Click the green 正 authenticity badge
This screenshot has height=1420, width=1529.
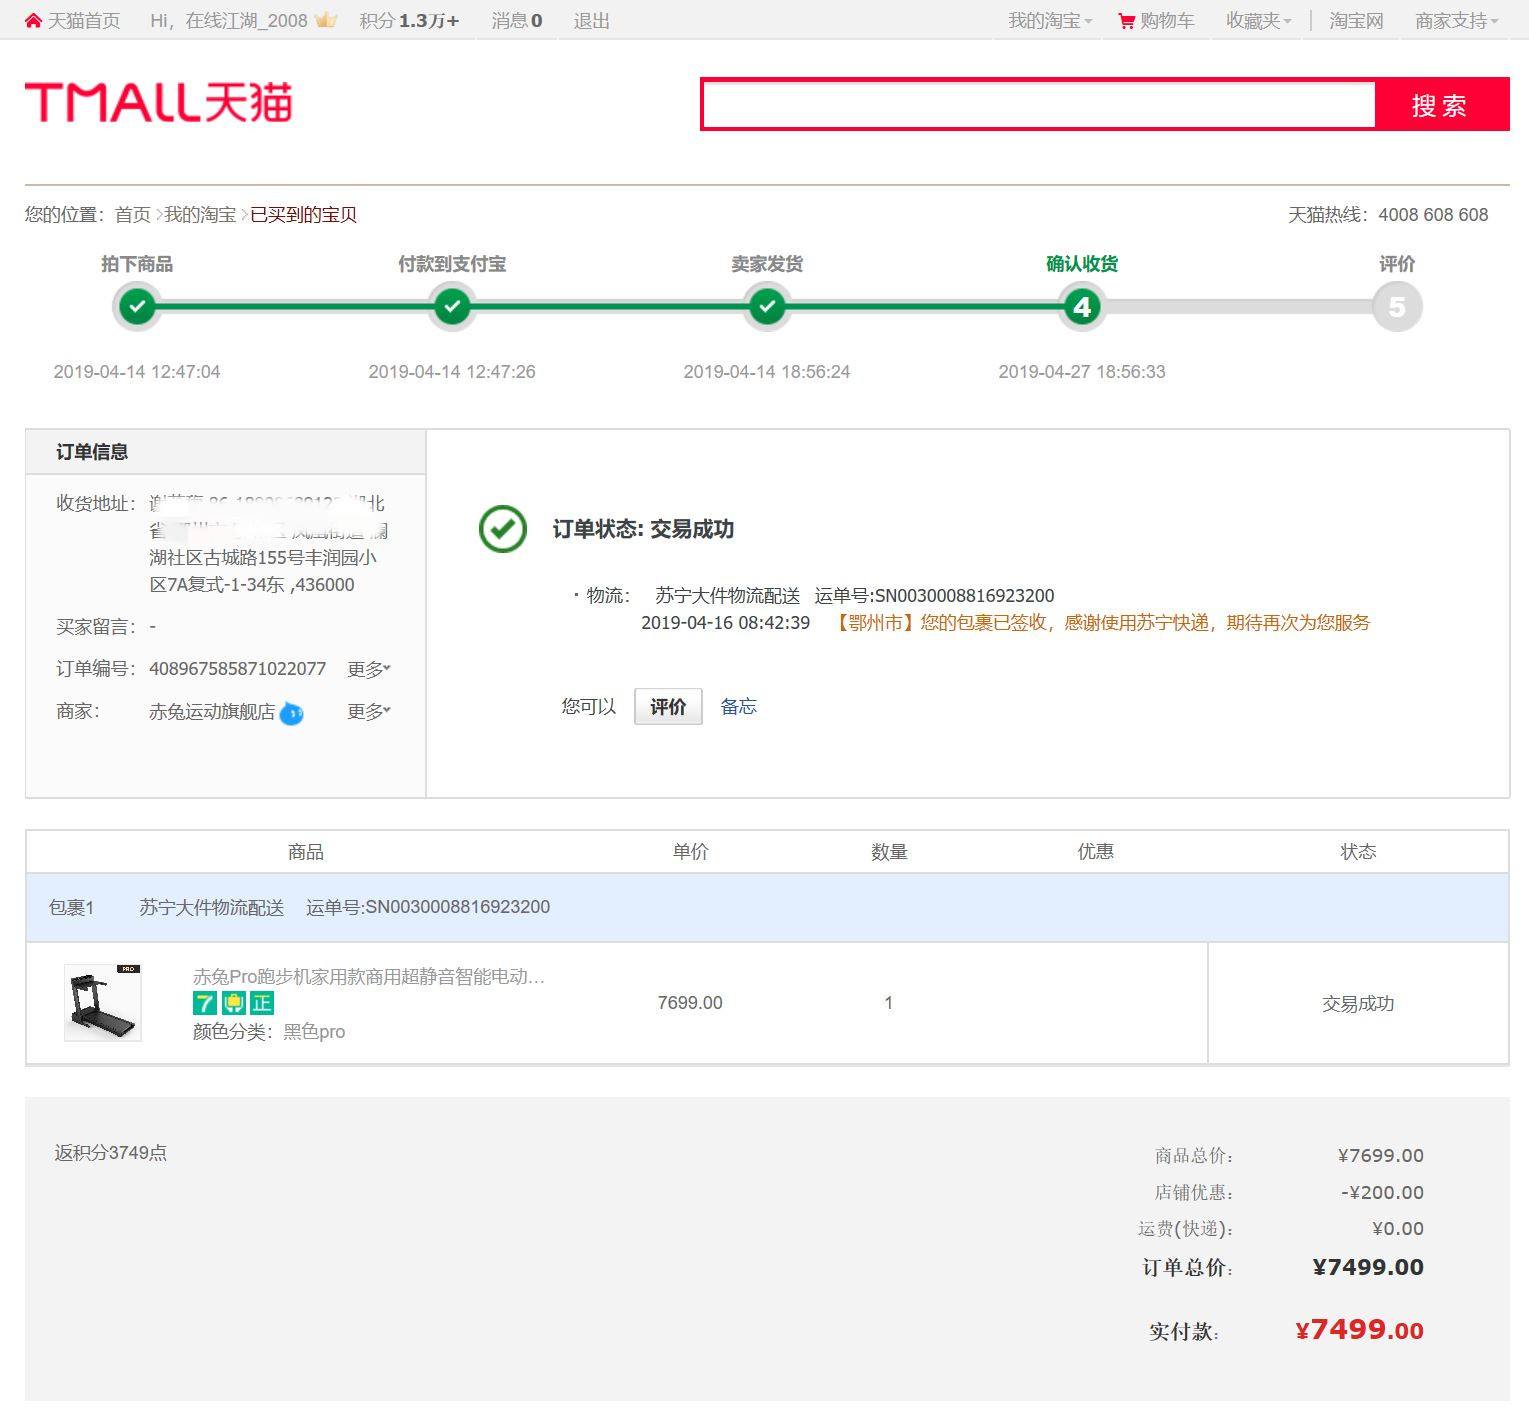pyautogui.click(x=262, y=1003)
